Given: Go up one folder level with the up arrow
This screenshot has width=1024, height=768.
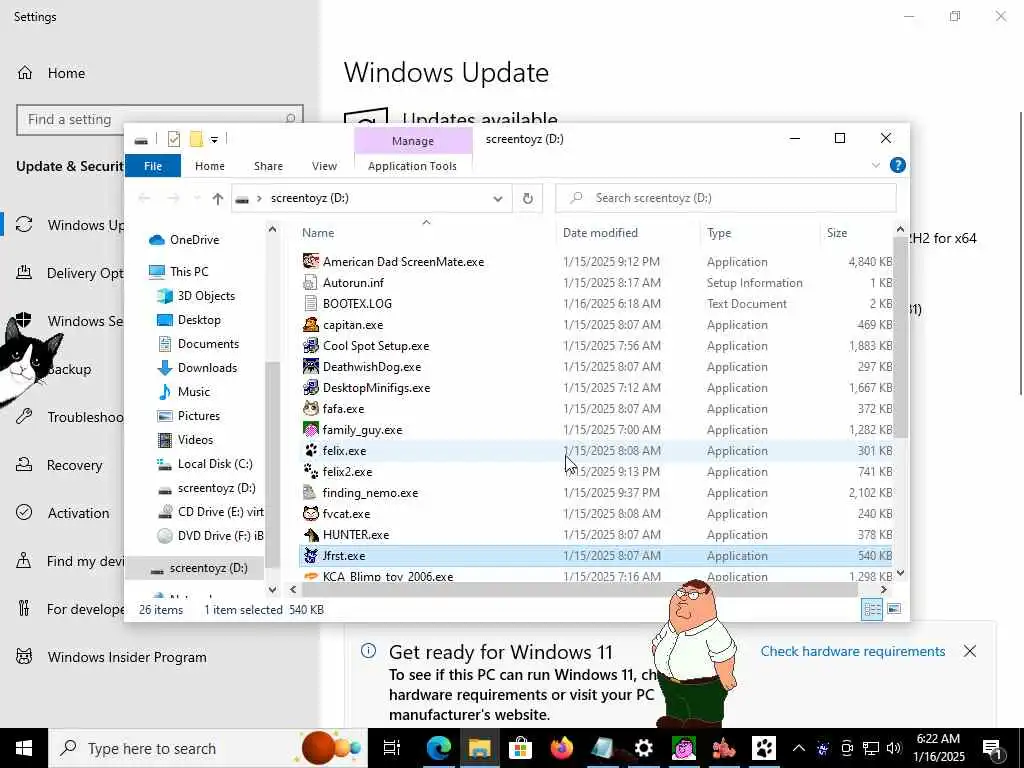Looking at the screenshot, I should tap(217, 198).
